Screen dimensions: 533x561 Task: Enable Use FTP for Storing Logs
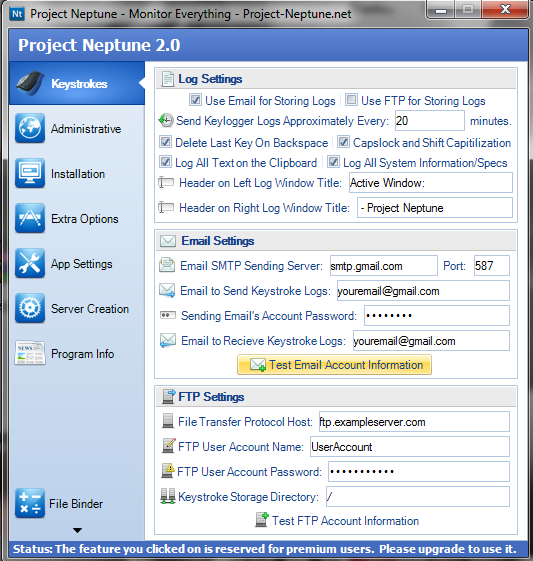[351, 100]
